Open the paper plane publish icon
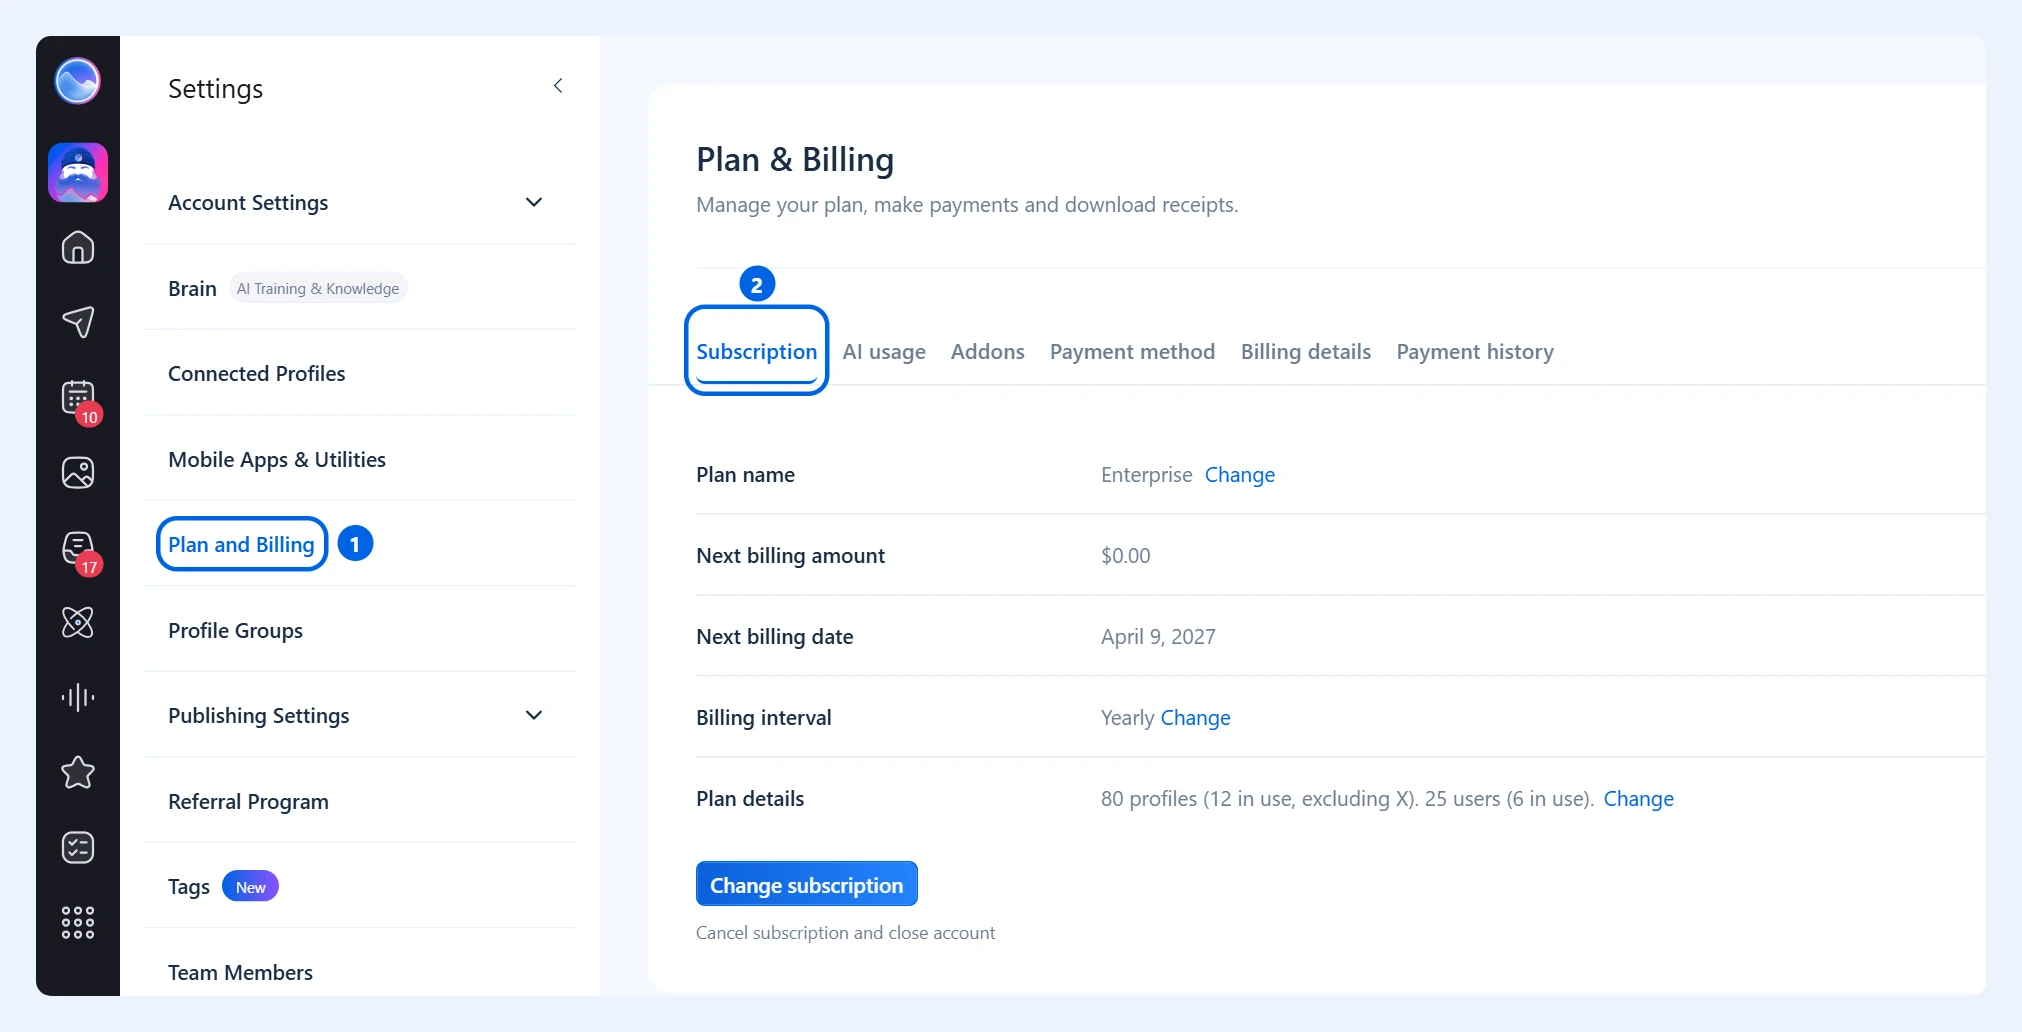2022x1032 pixels. pyautogui.click(x=78, y=322)
